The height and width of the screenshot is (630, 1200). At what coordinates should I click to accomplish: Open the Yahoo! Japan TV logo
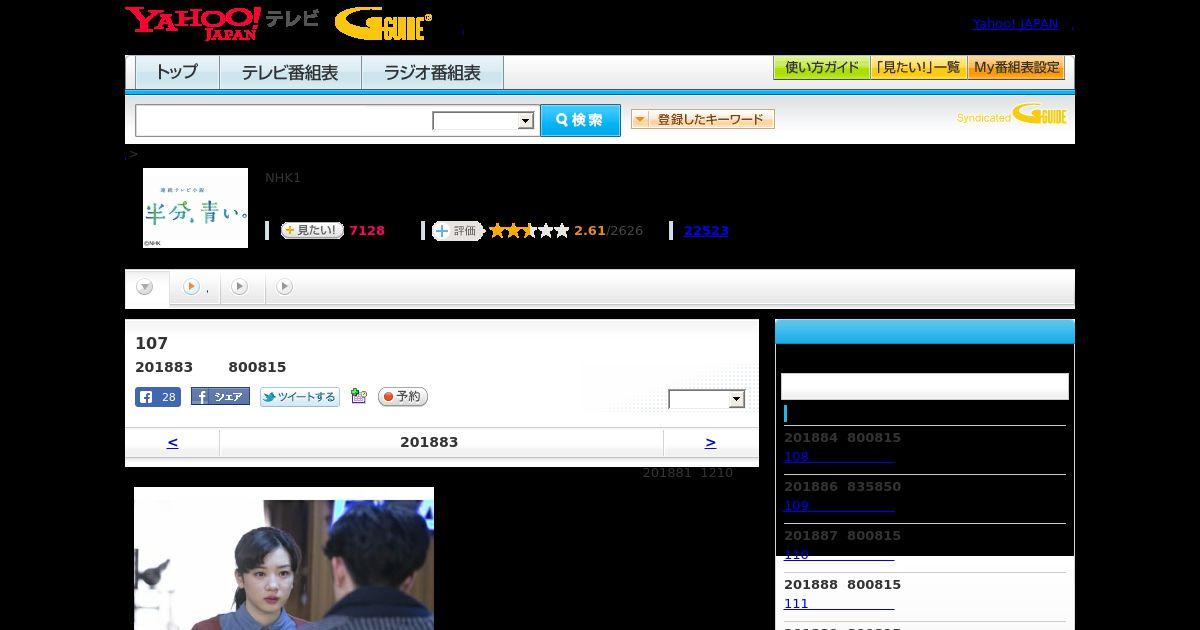click(222, 23)
